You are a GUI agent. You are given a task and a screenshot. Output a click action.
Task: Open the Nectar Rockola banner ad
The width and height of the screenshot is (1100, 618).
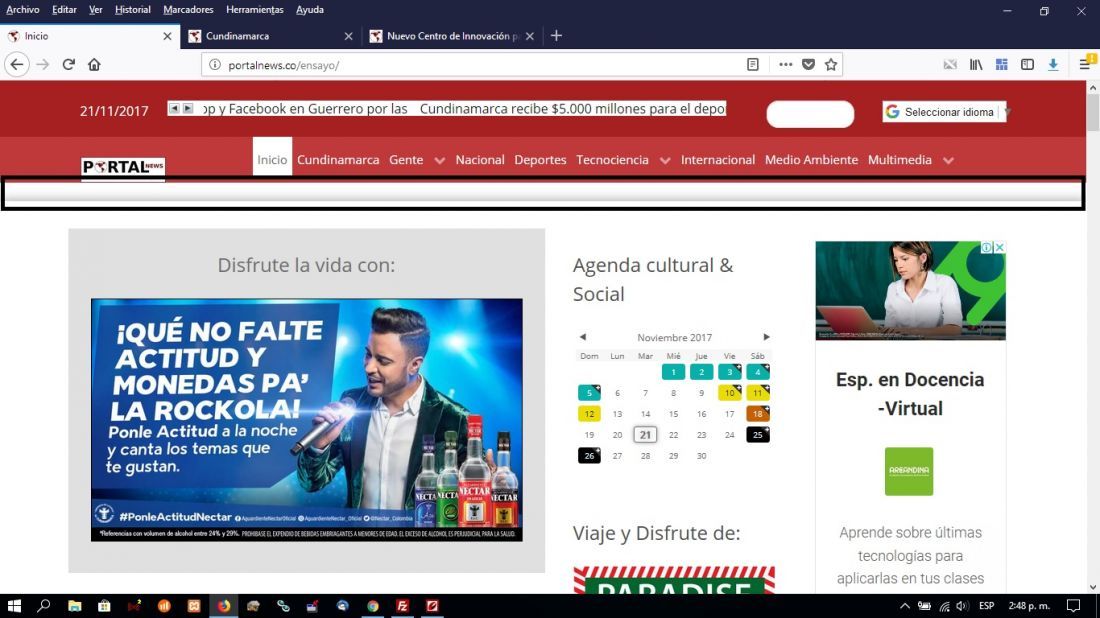click(307, 419)
